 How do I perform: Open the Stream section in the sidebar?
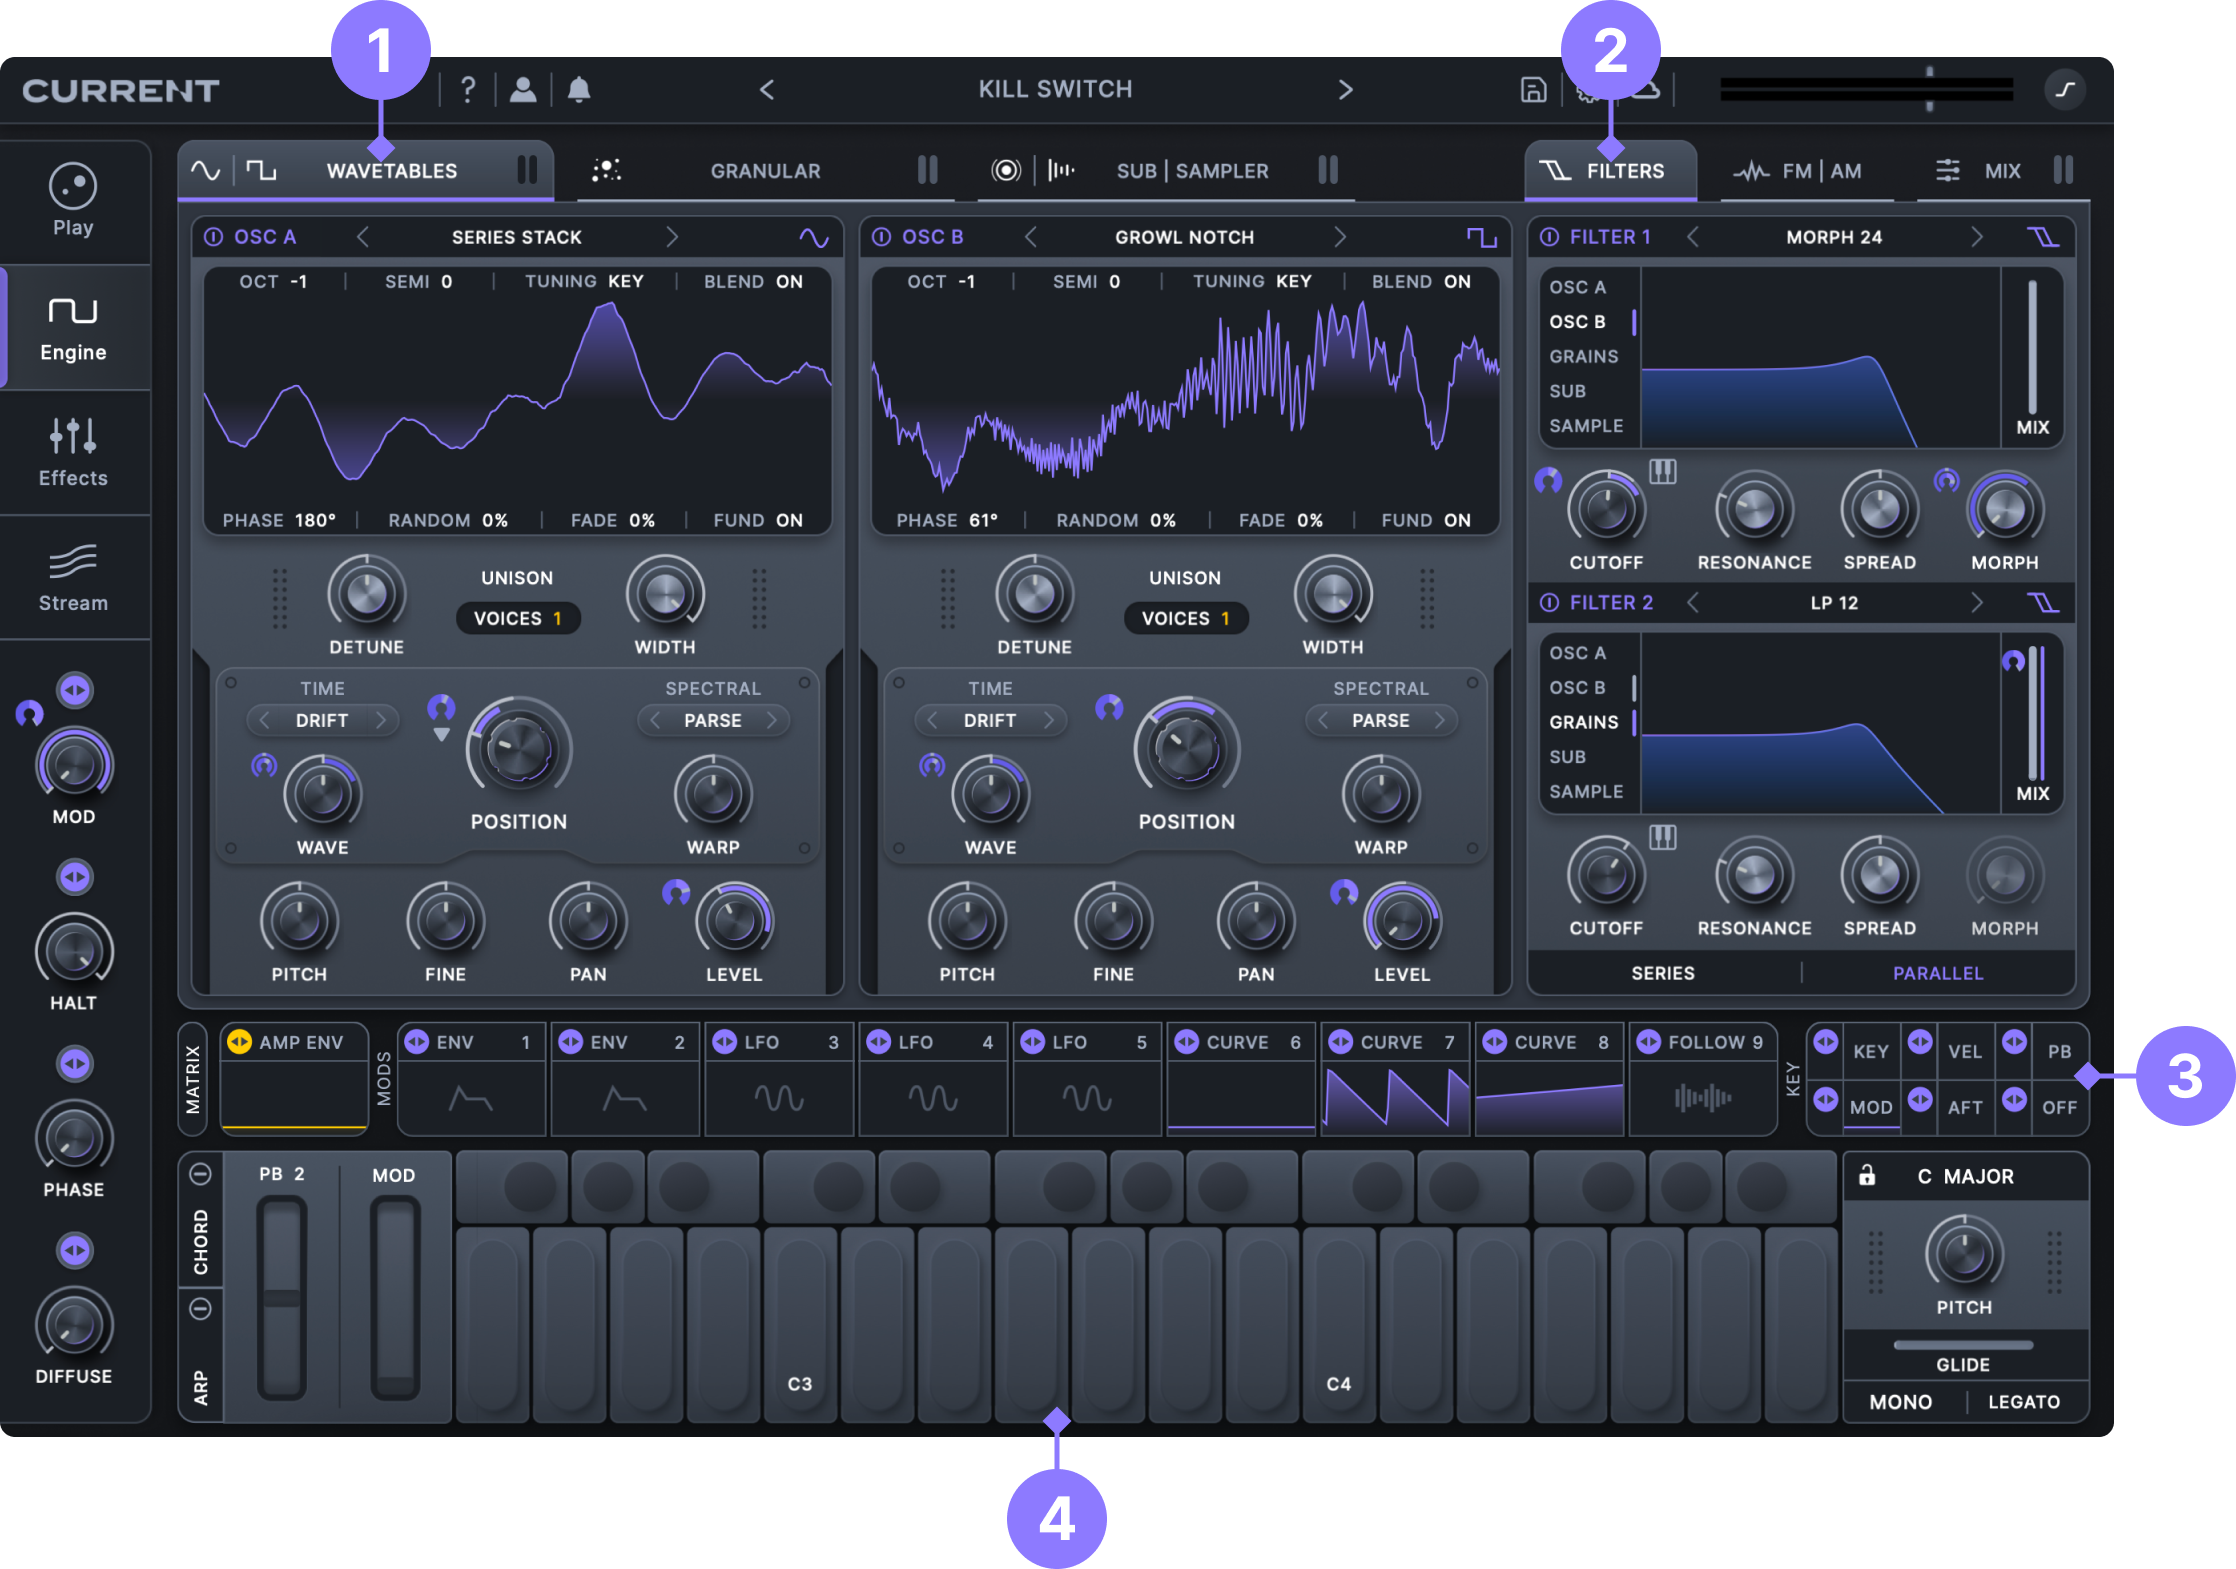73,578
